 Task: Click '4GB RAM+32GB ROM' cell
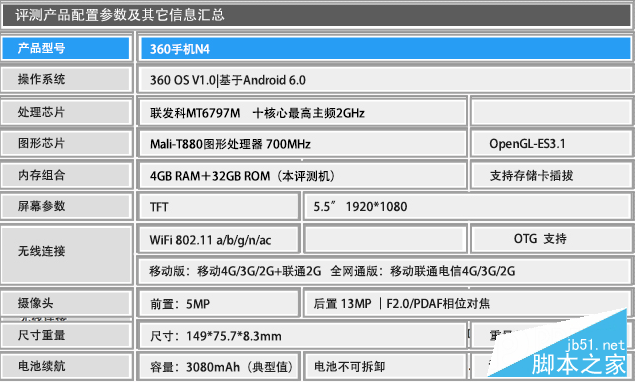pyautogui.click(x=303, y=176)
